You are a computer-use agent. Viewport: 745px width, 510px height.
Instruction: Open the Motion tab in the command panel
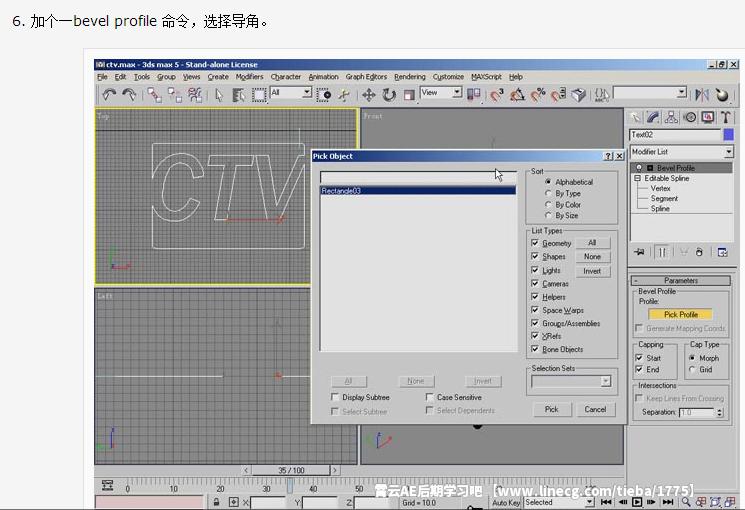690,117
